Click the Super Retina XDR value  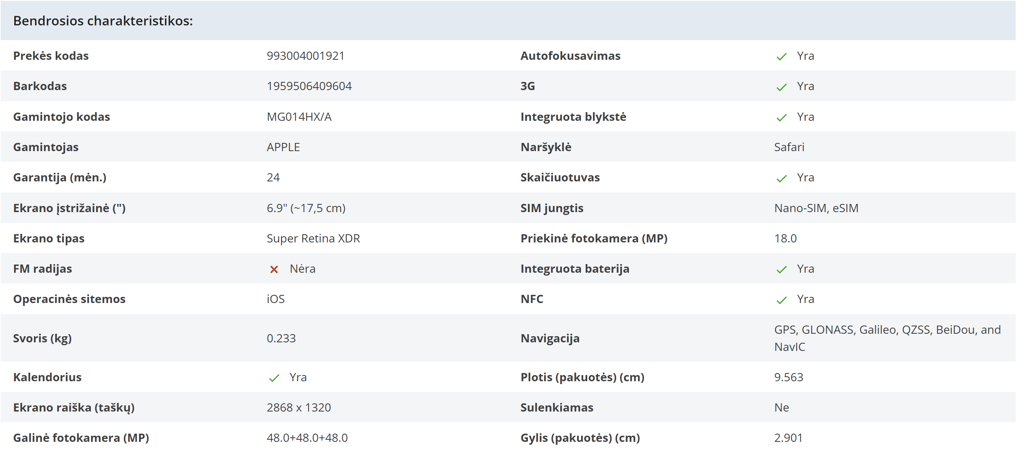pyautogui.click(x=313, y=238)
